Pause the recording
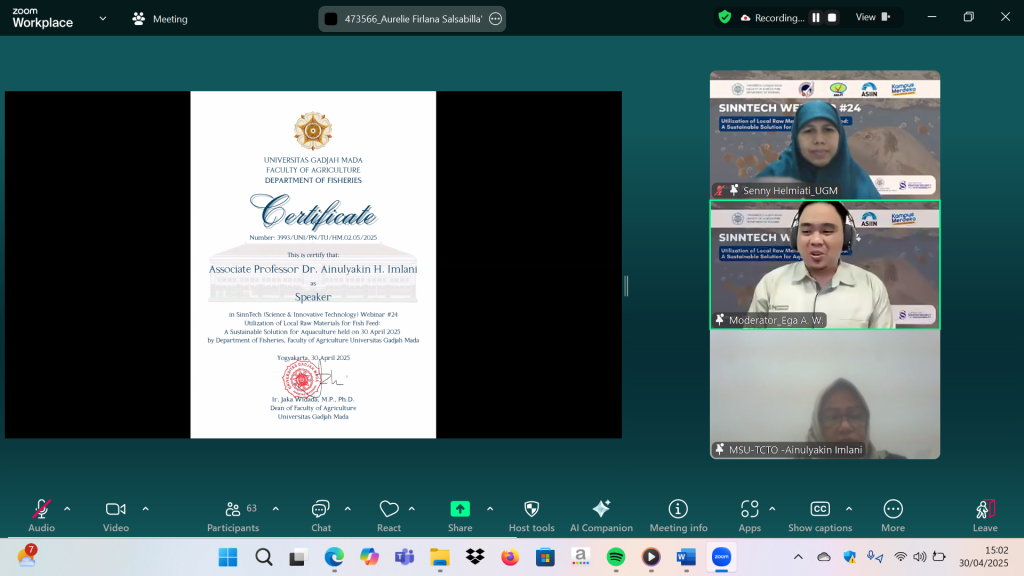This screenshot has width=1024, height=576. pos(816,18)
